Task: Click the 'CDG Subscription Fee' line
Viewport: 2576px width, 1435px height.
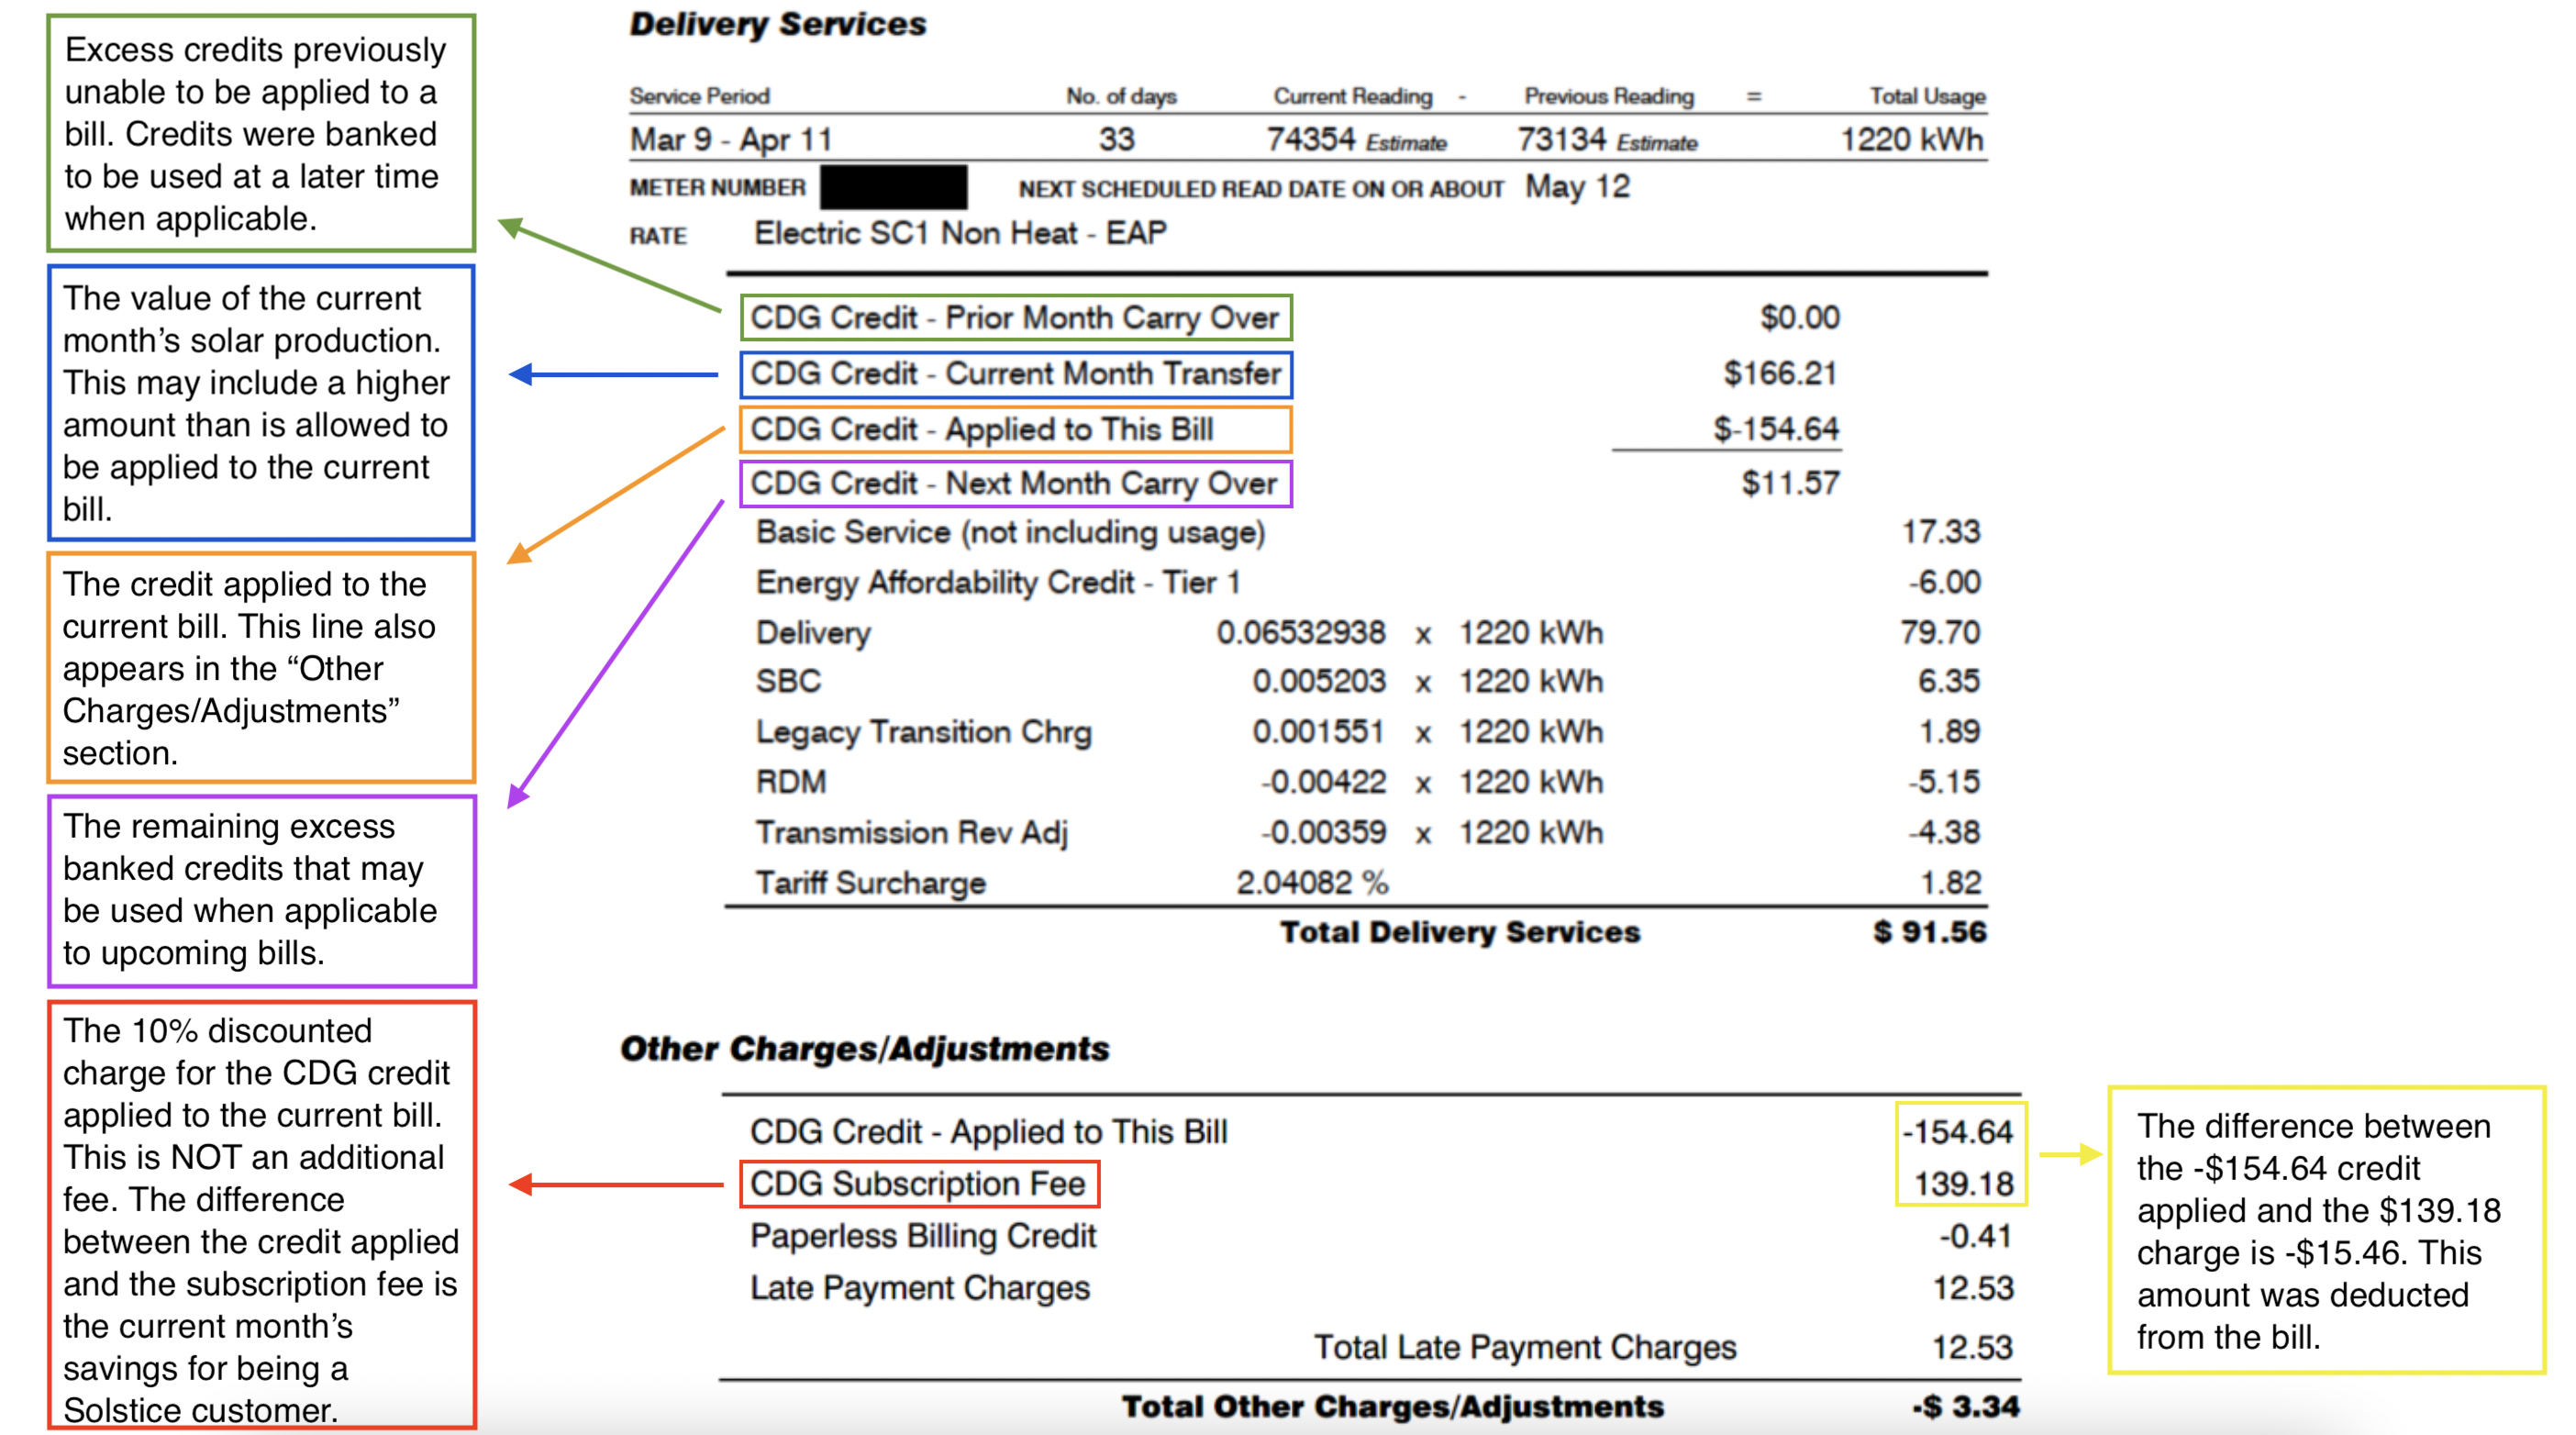Action: (919, 1184)
